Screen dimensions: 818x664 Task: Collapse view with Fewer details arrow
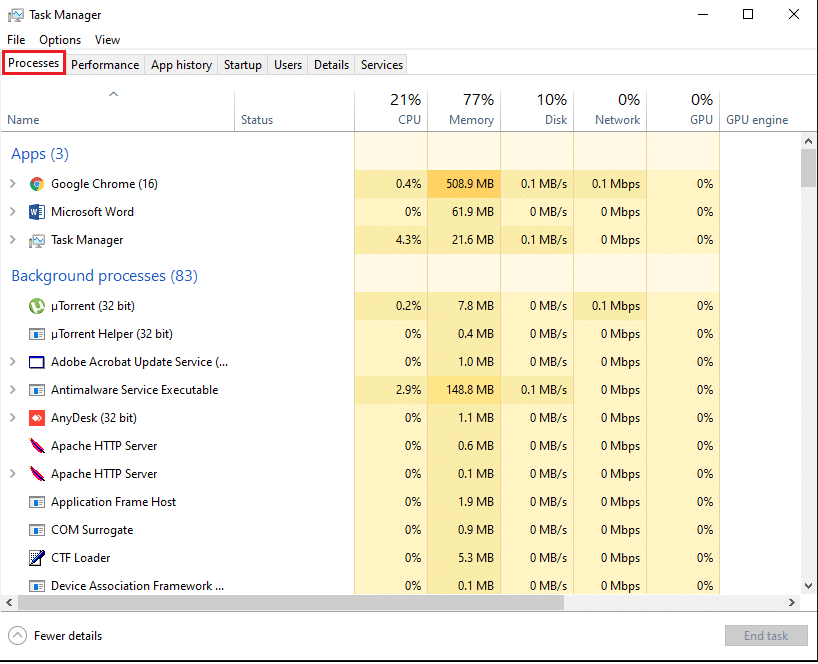coord(17,636)
